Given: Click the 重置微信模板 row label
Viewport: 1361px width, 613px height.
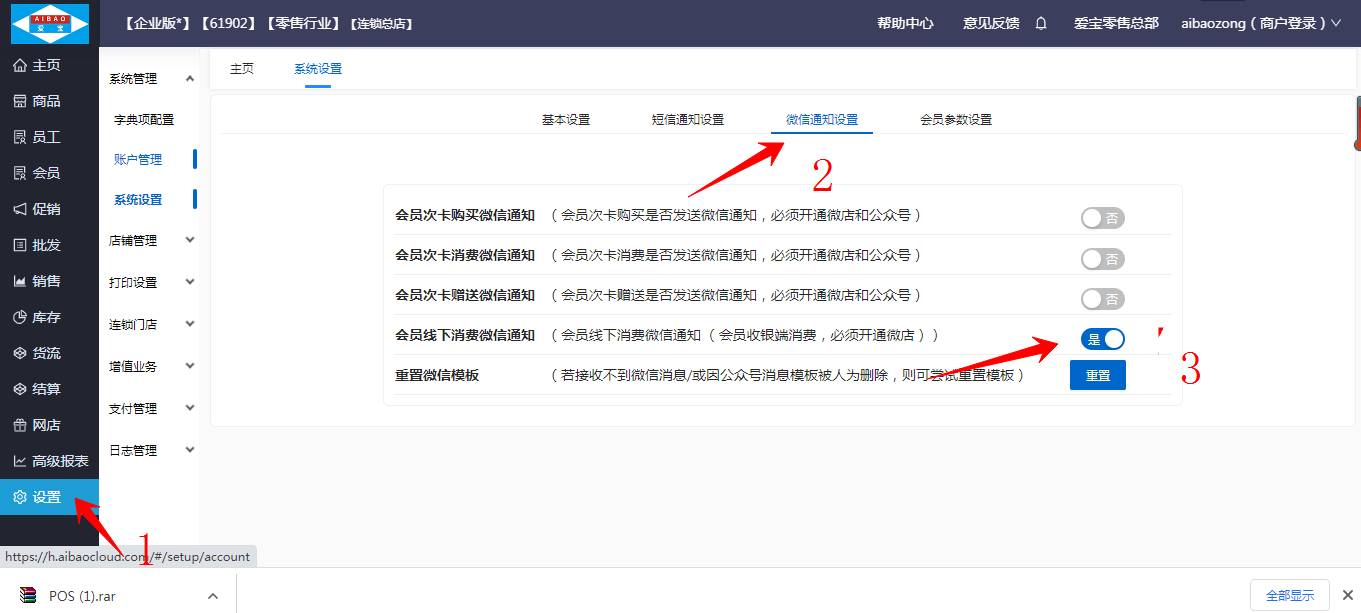Looking at the screenshot, I should pos(437,376).
